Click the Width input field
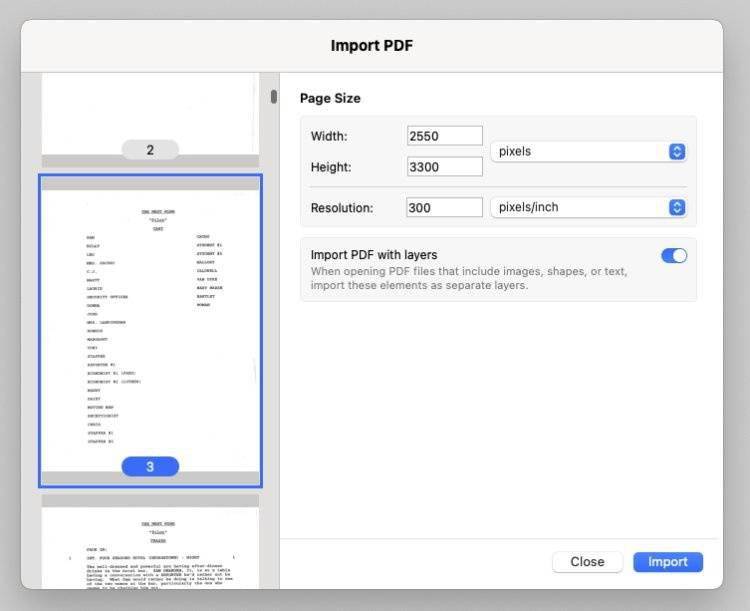 tap(444, 136)
